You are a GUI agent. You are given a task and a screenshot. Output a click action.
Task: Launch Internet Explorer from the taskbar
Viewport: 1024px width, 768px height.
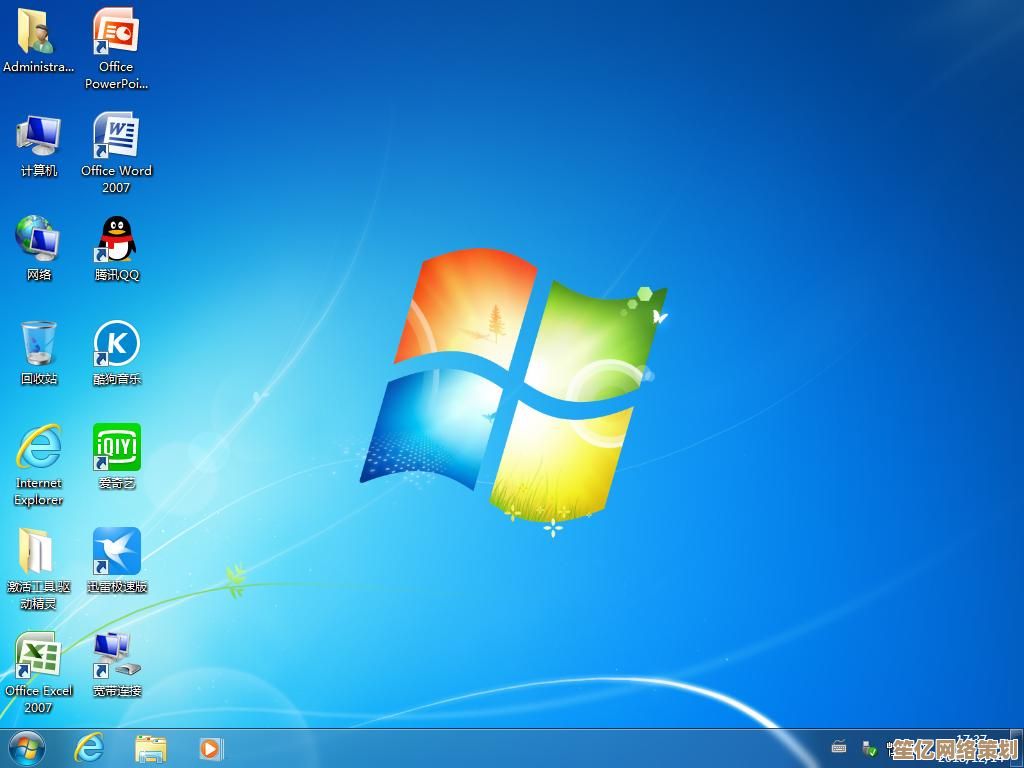click(88, 748)
